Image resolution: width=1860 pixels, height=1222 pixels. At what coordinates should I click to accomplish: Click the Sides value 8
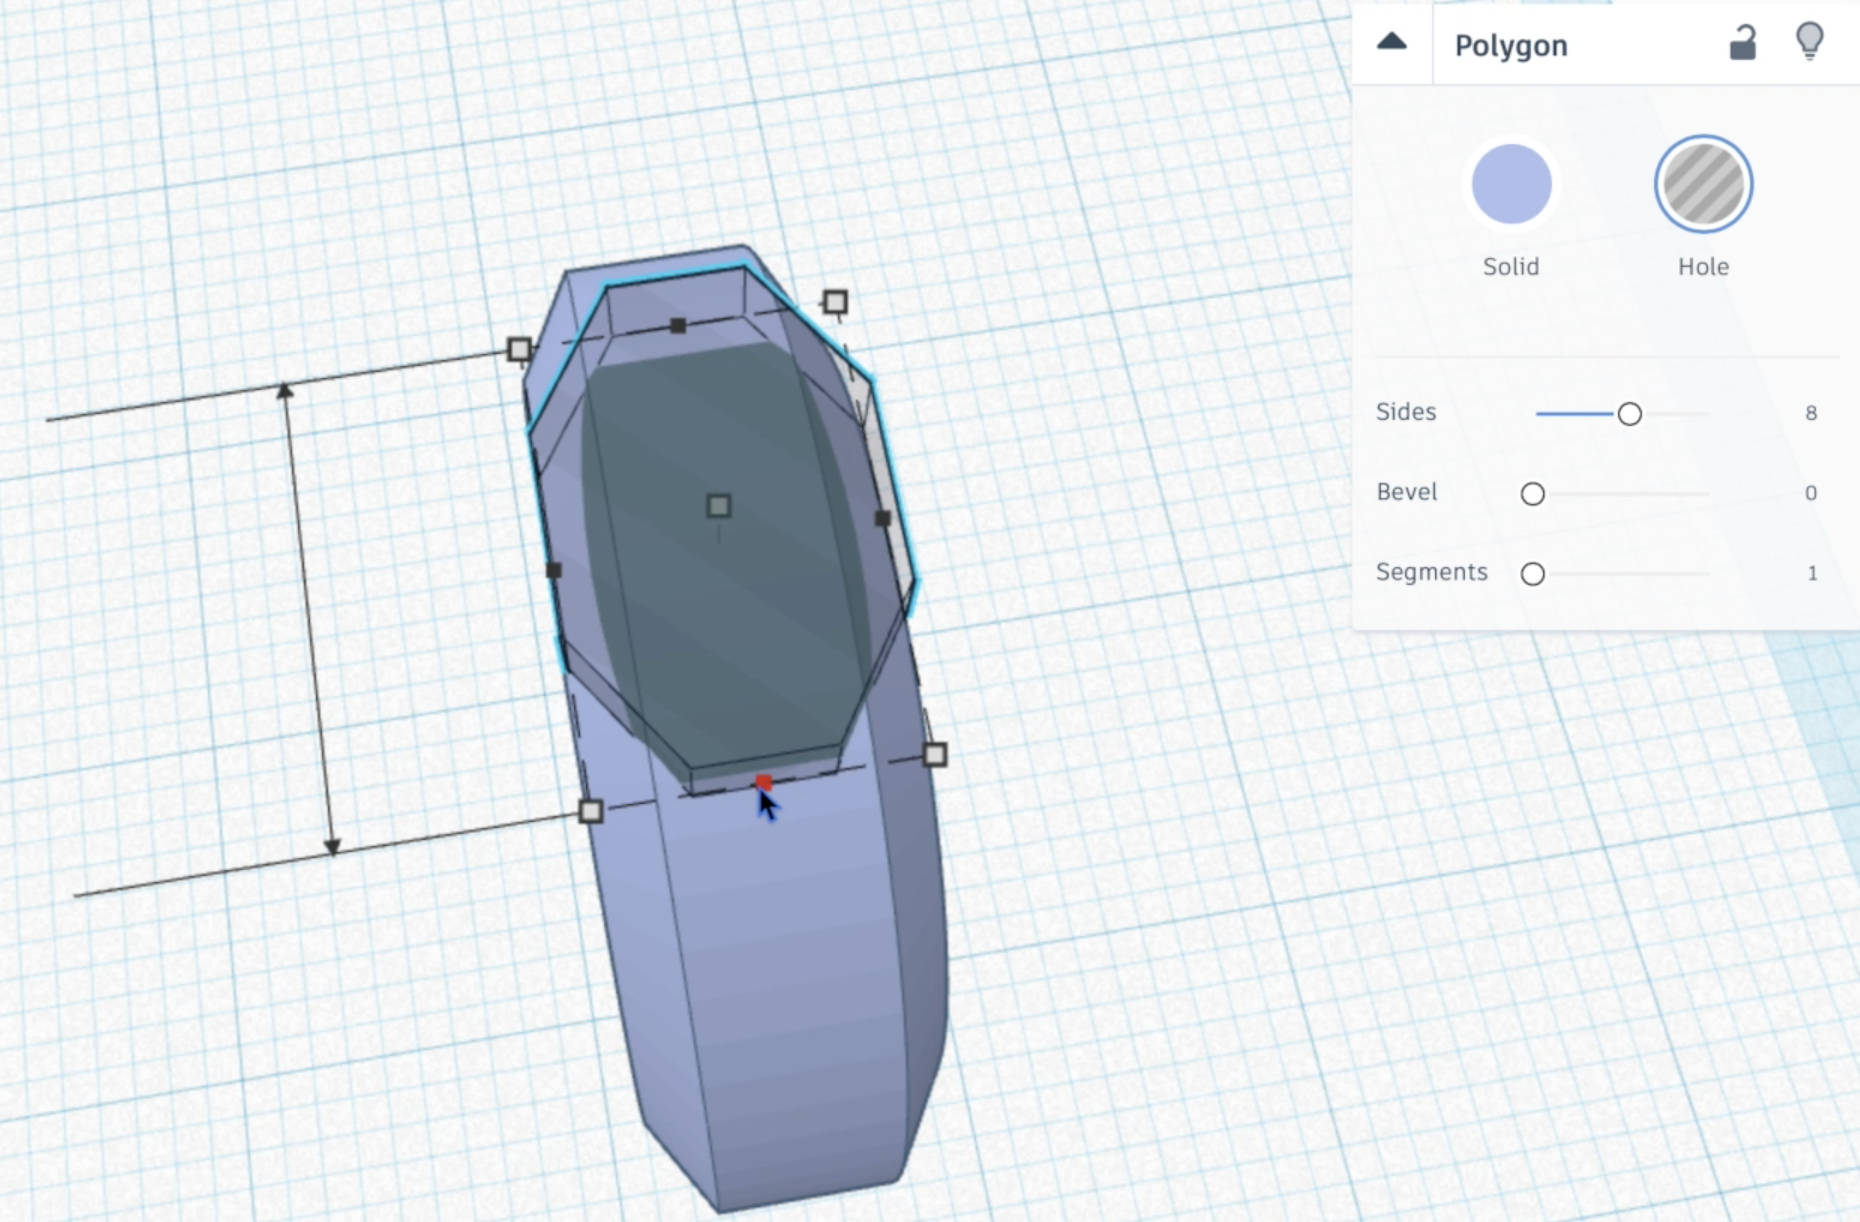pyautogui.click(x=1811, y=413)
